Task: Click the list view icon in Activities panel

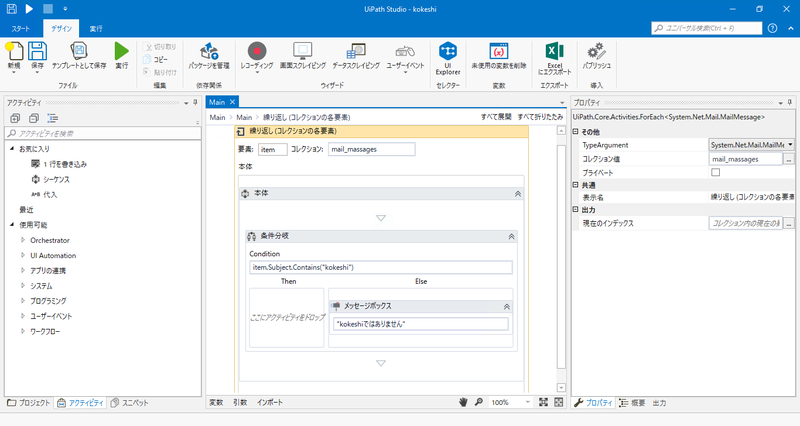Action: pyautogui.click(x=53, y=118)
